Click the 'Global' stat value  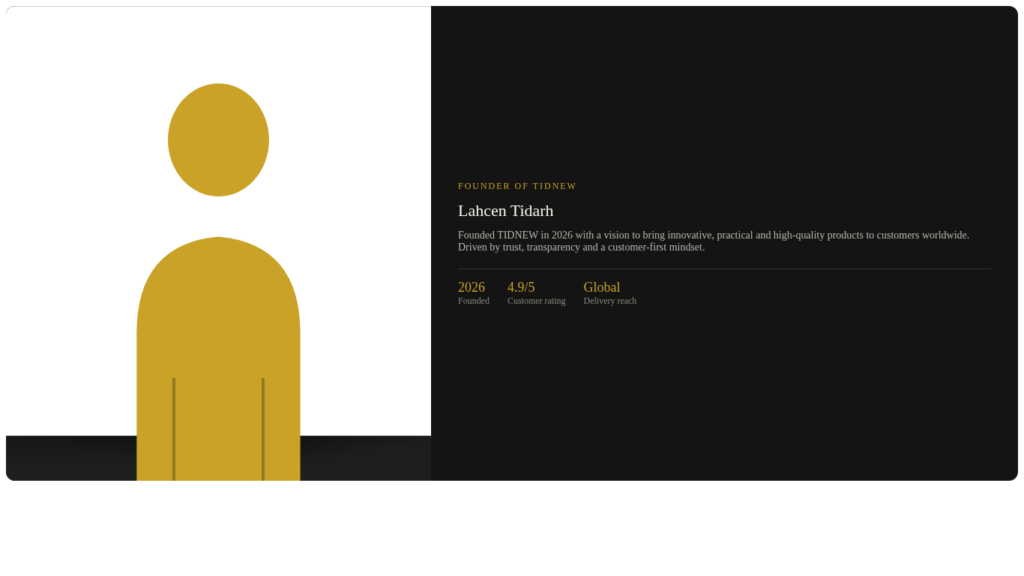coord(601,287)
